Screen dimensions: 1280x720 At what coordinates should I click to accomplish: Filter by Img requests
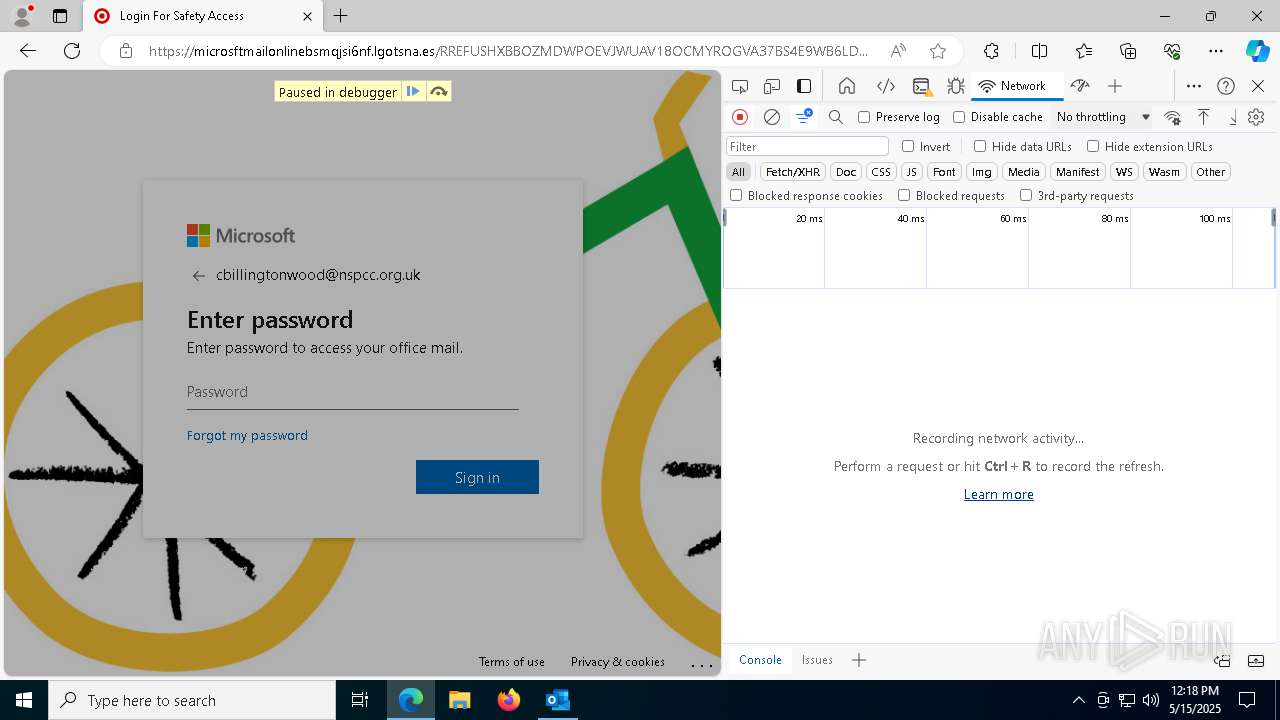pyautogui.click(x=982, y=172)
